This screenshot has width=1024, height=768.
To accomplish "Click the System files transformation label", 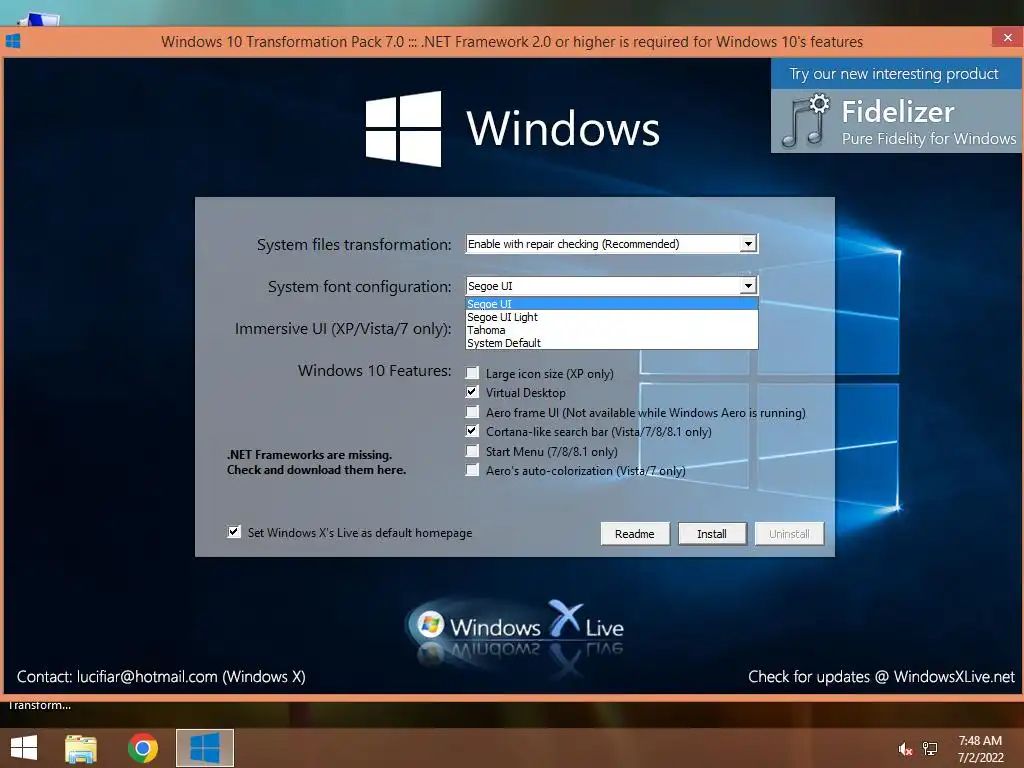I will point(353,244).
